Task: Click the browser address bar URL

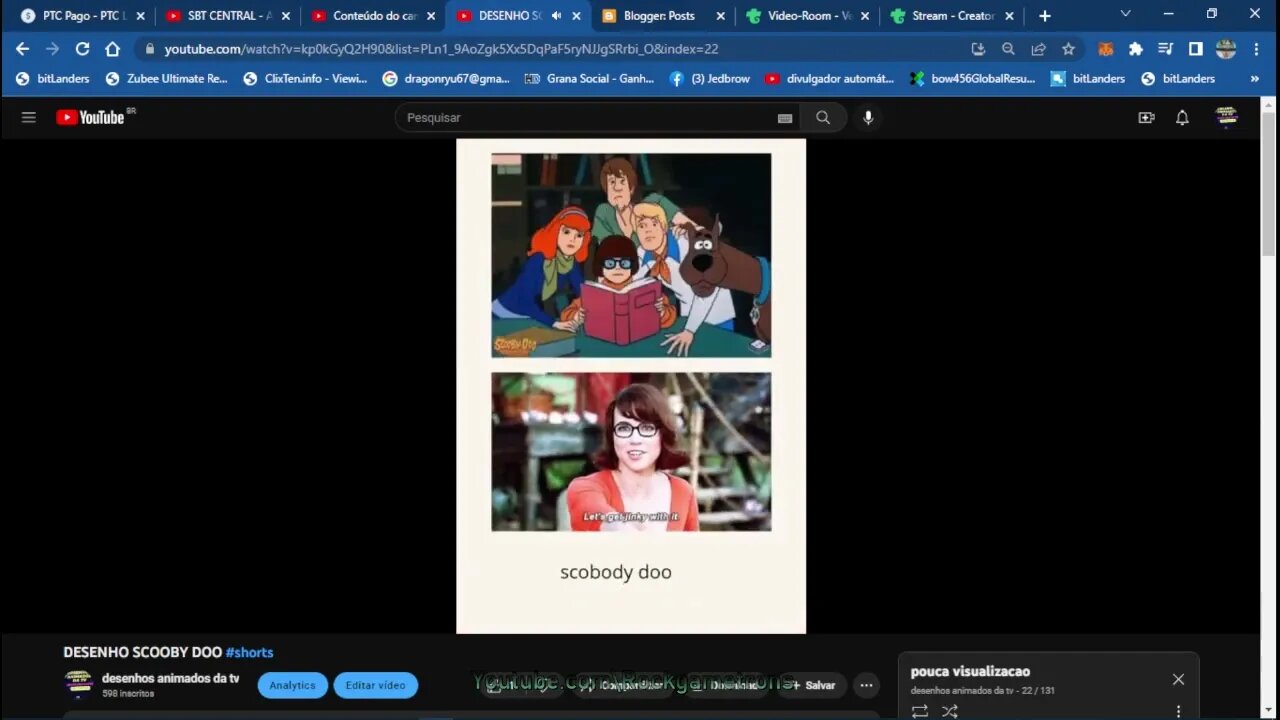Action: click(x=441, y=49)
